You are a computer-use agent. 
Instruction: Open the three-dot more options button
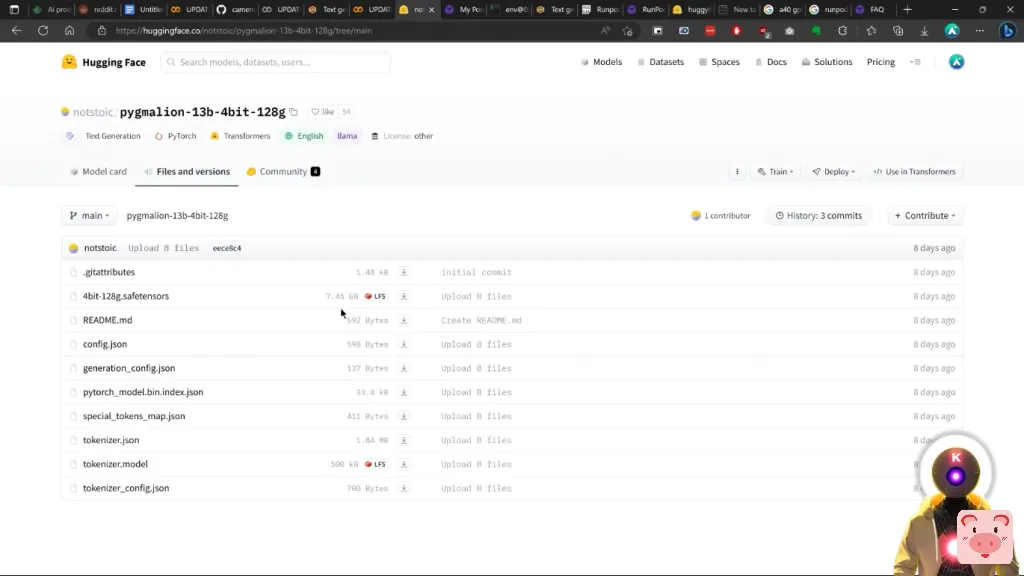tap(737, 172)
